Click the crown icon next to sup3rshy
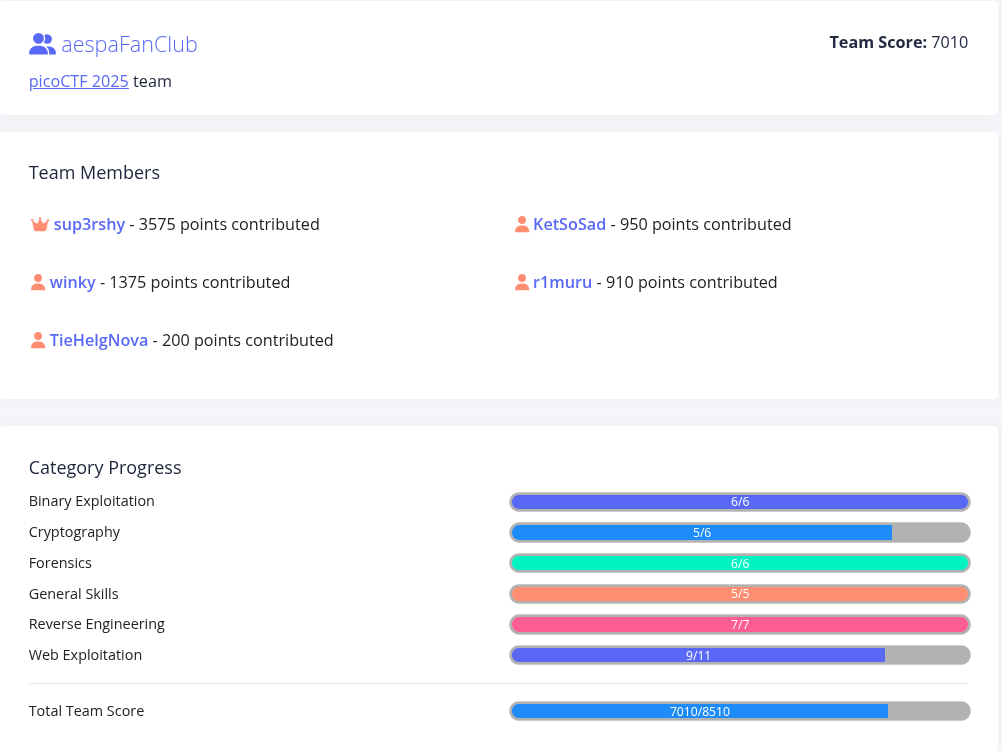 coord(40,225)
